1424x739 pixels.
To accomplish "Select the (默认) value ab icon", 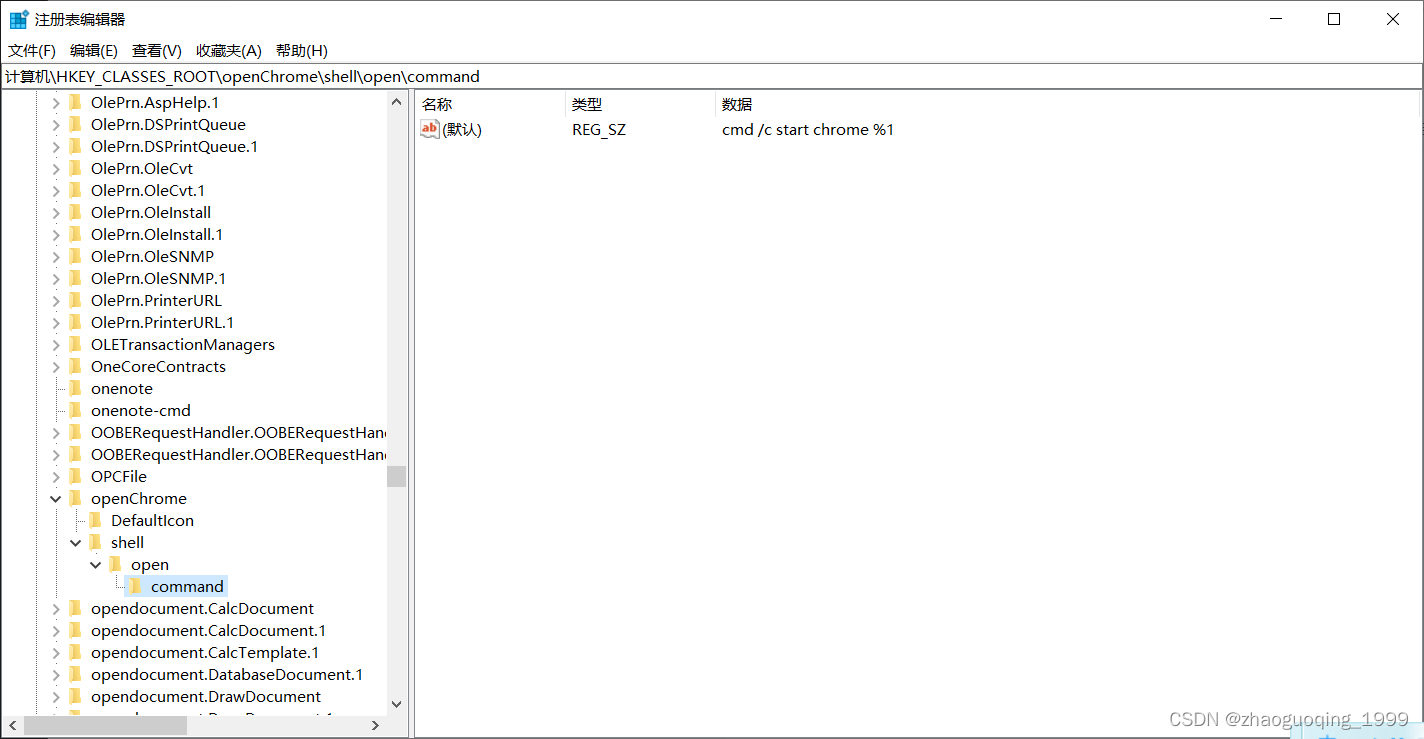I will (x=430, y=129).
